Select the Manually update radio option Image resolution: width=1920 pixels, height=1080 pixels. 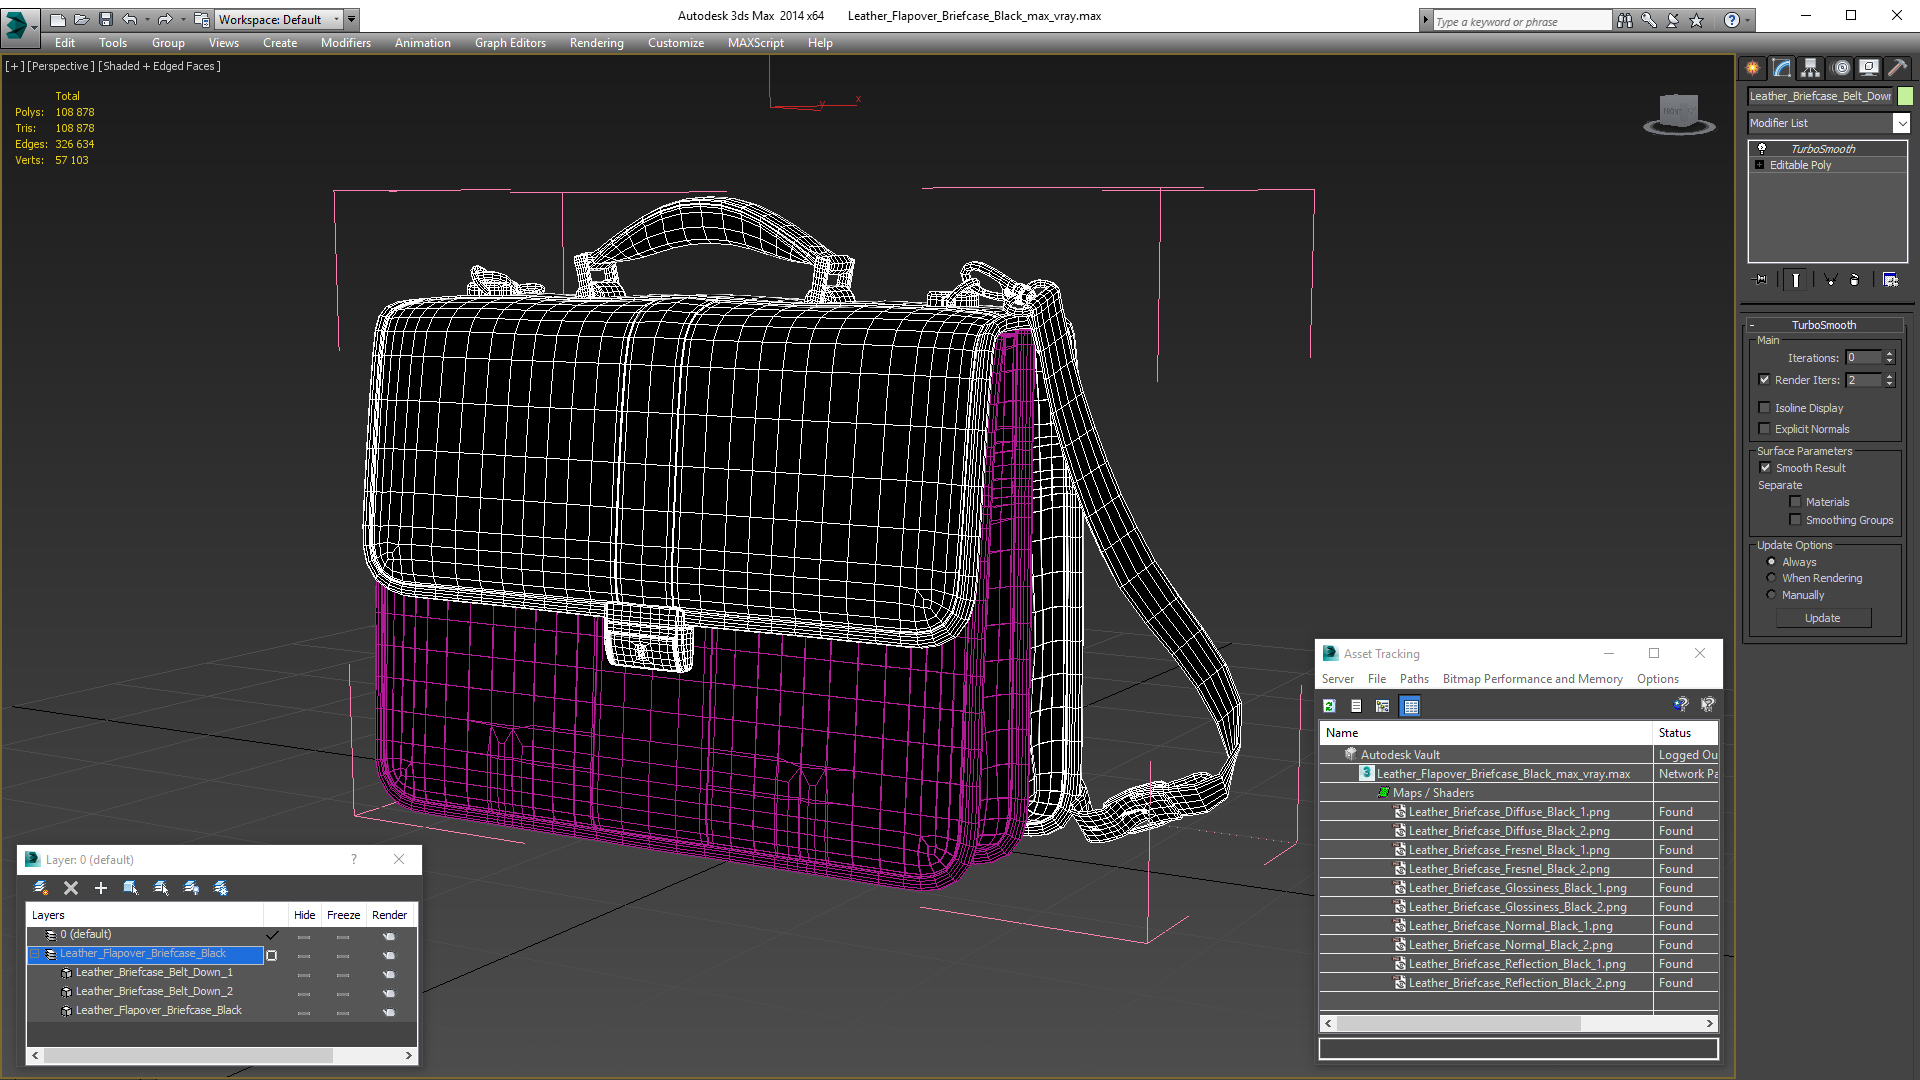tap(1772, 595)
